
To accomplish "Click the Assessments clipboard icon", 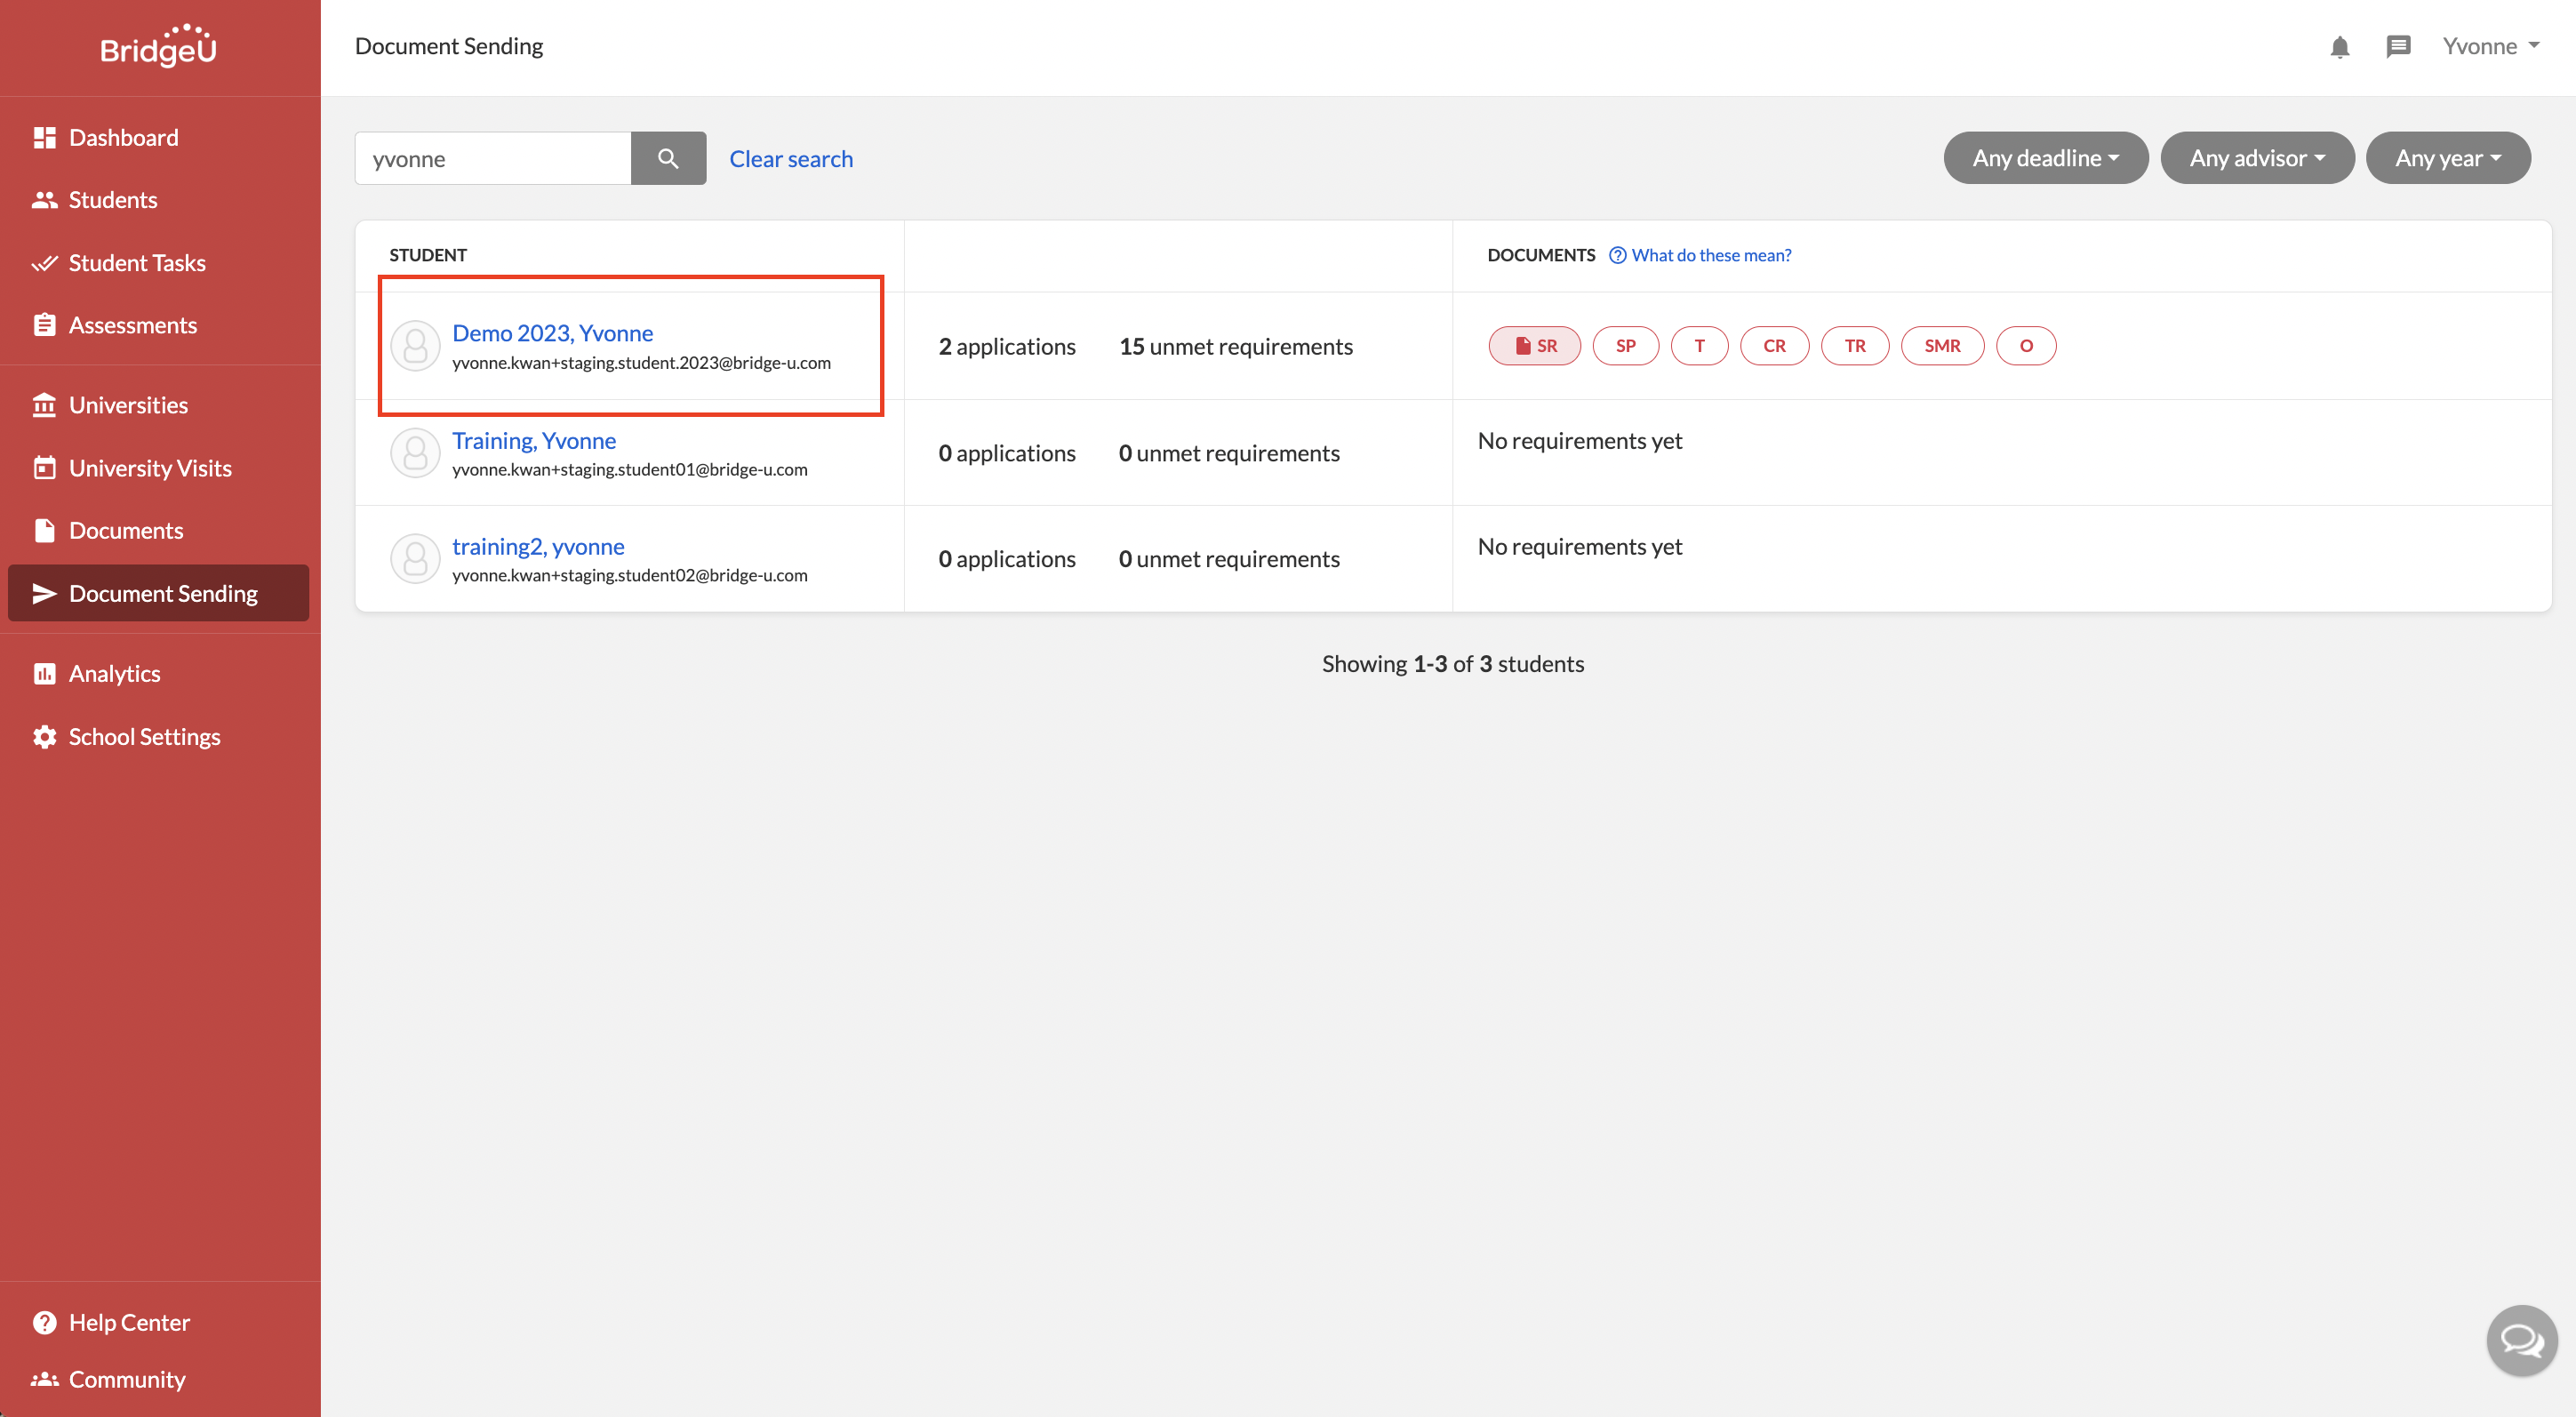I will 44,325.
